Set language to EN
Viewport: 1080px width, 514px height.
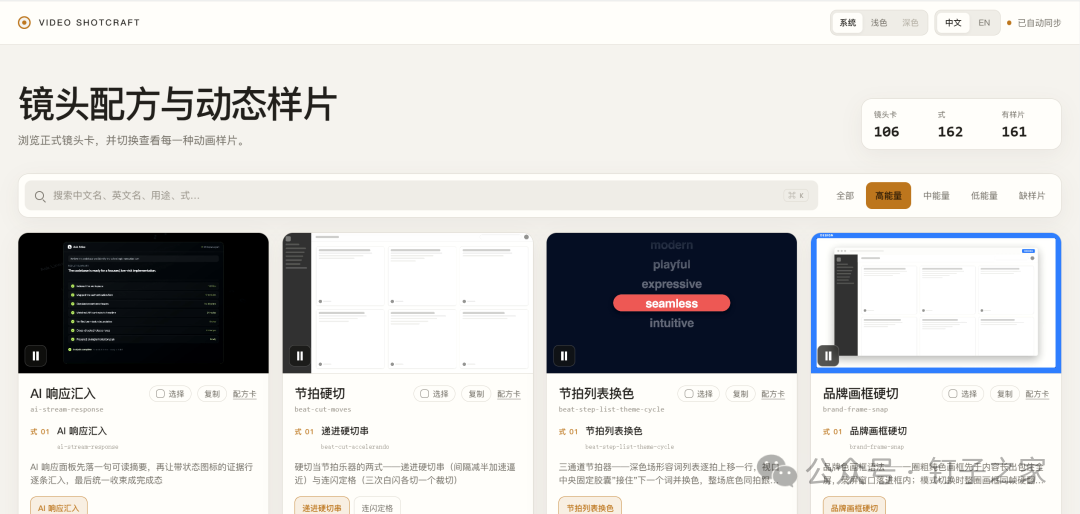[984, 23]
